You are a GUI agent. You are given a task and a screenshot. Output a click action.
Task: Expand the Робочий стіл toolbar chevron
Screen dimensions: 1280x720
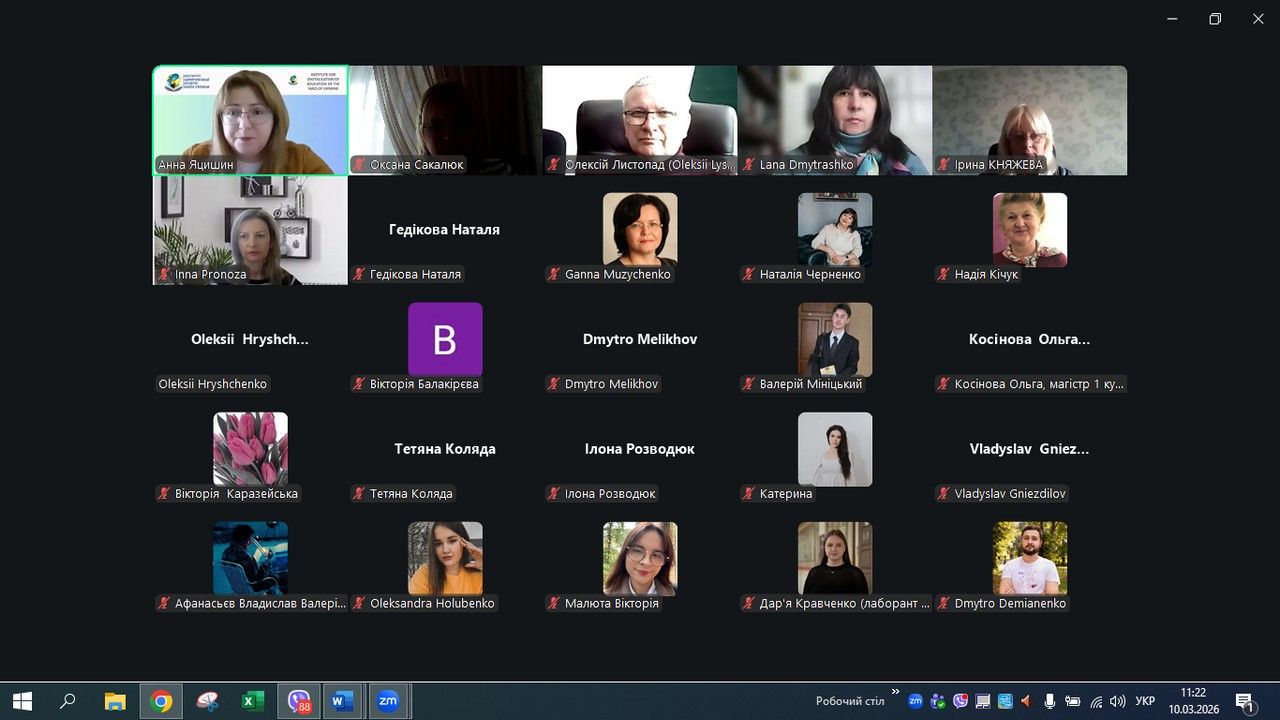(895, 692)
